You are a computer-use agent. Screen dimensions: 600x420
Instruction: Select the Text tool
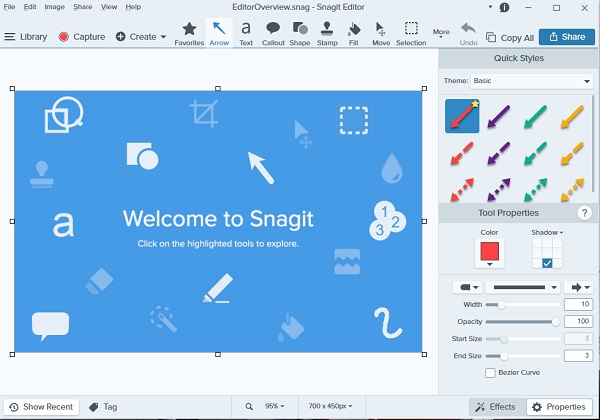(246, 33)
